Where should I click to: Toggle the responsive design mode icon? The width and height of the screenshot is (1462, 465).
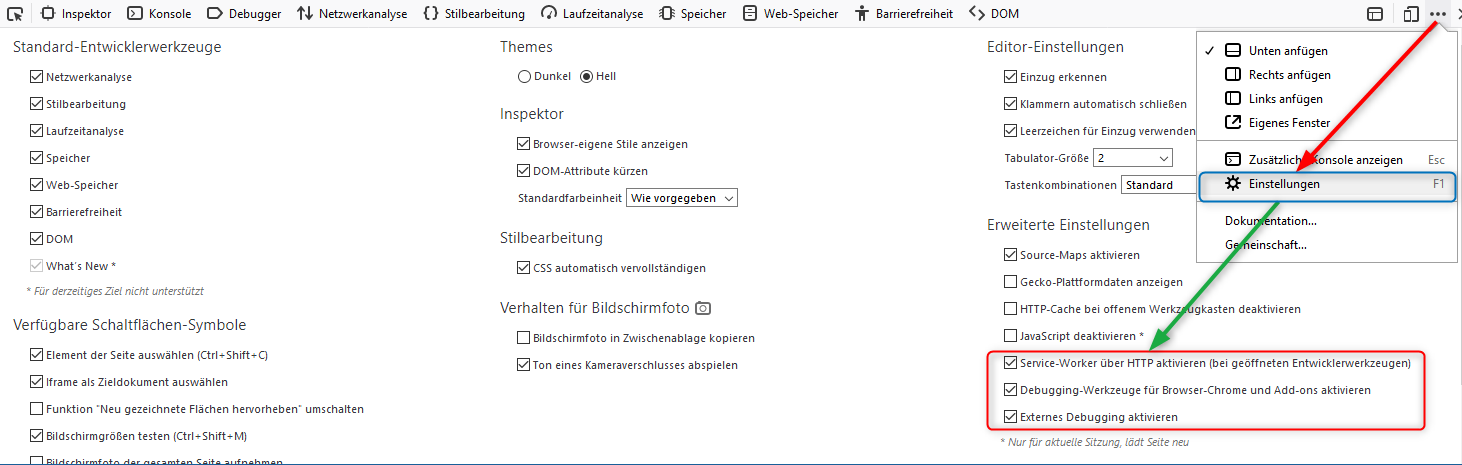click(x=1411, y=14)
